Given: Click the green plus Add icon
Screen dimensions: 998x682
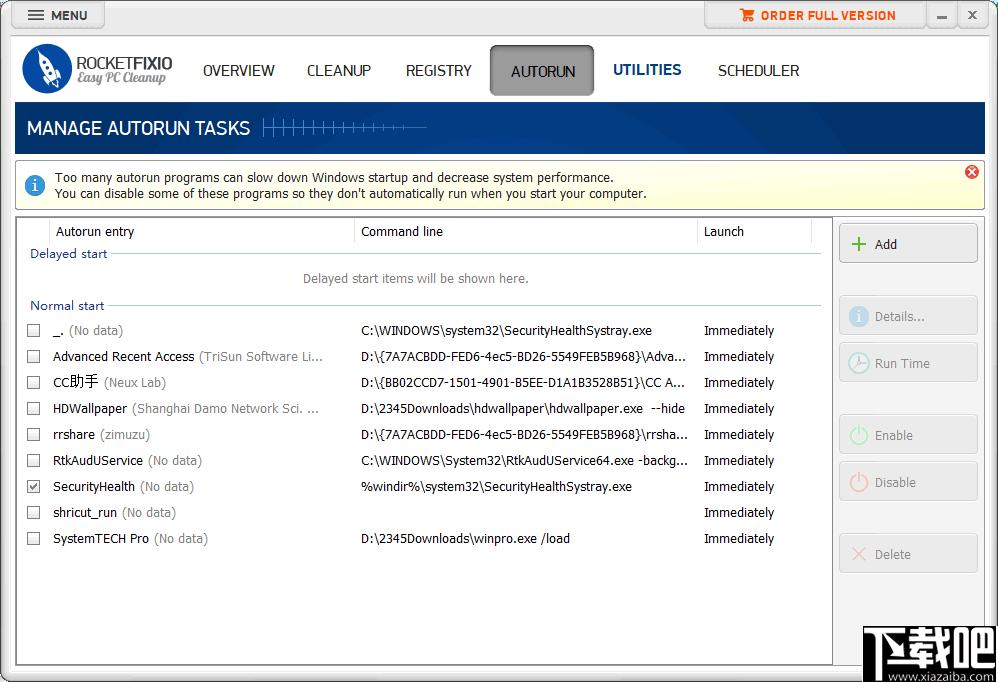Looking at the screenshot, I should pos(859,244).
